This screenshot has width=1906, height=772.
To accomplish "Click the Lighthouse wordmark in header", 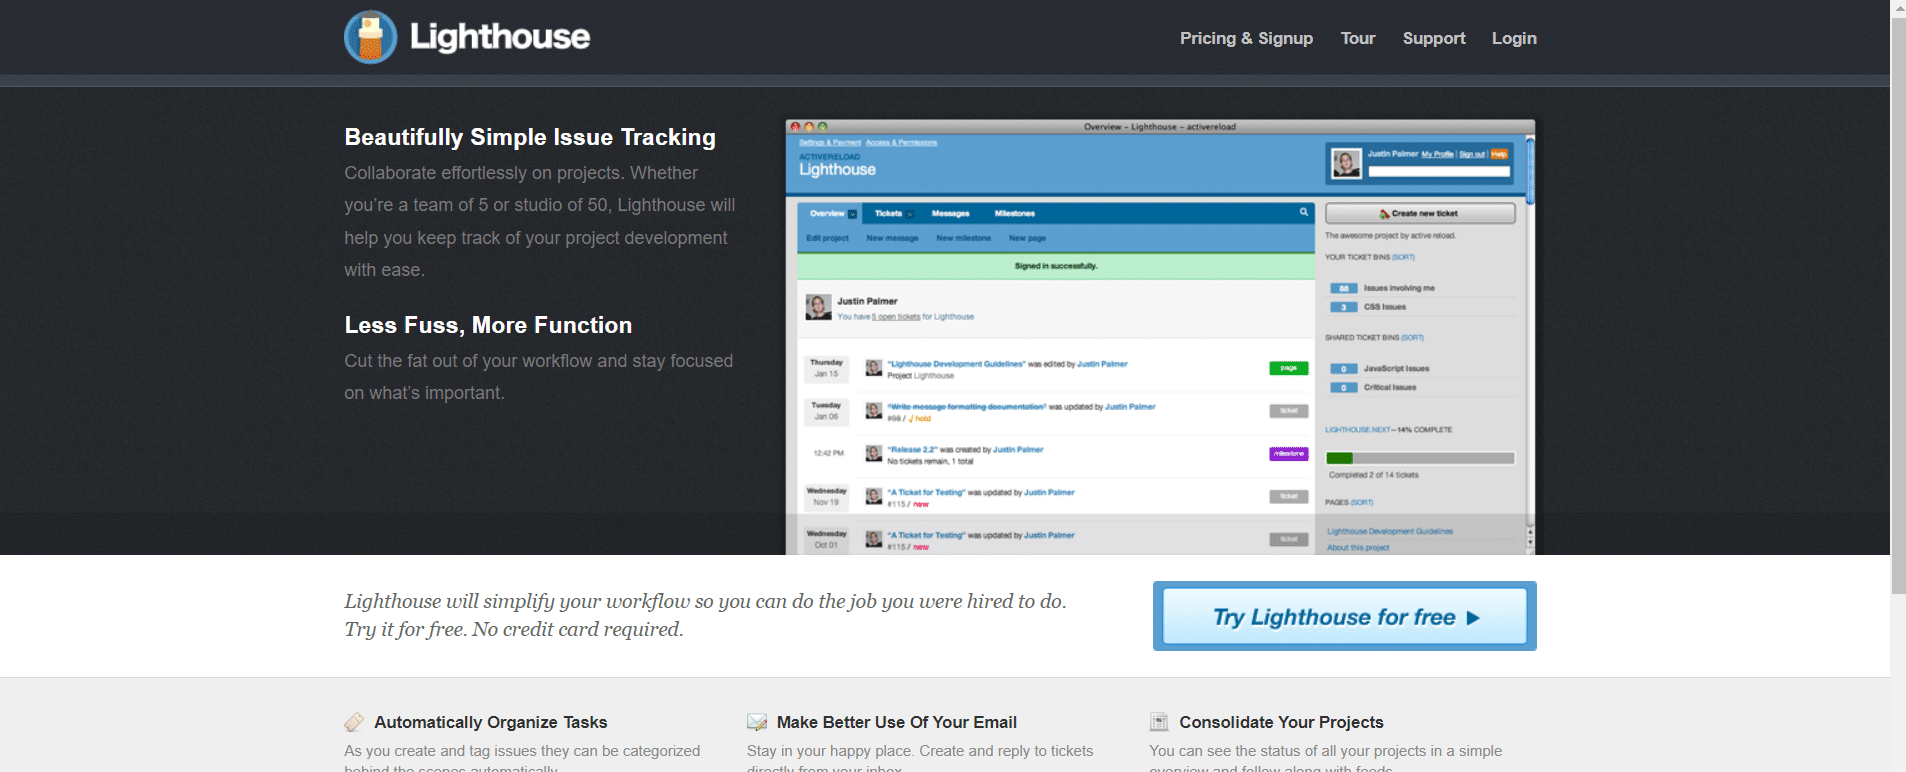I will pos(500,37).
